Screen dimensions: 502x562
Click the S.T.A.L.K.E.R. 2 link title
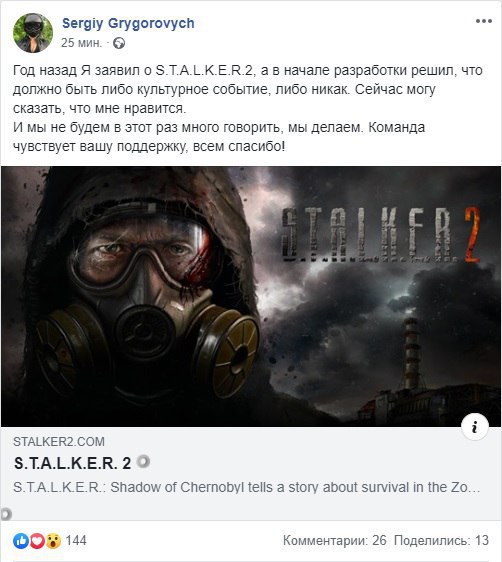(72, 463)
